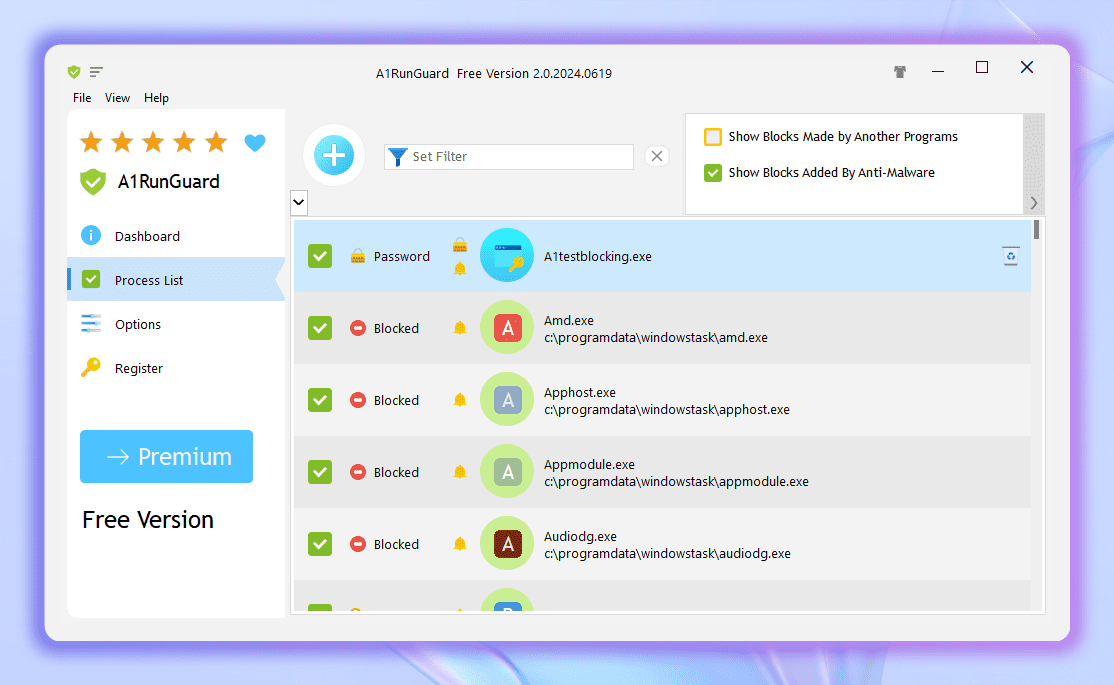Viewport: 1114px width, 685px height.
Task: Click the Premium upgrade button
Action: tap(167, 457)
